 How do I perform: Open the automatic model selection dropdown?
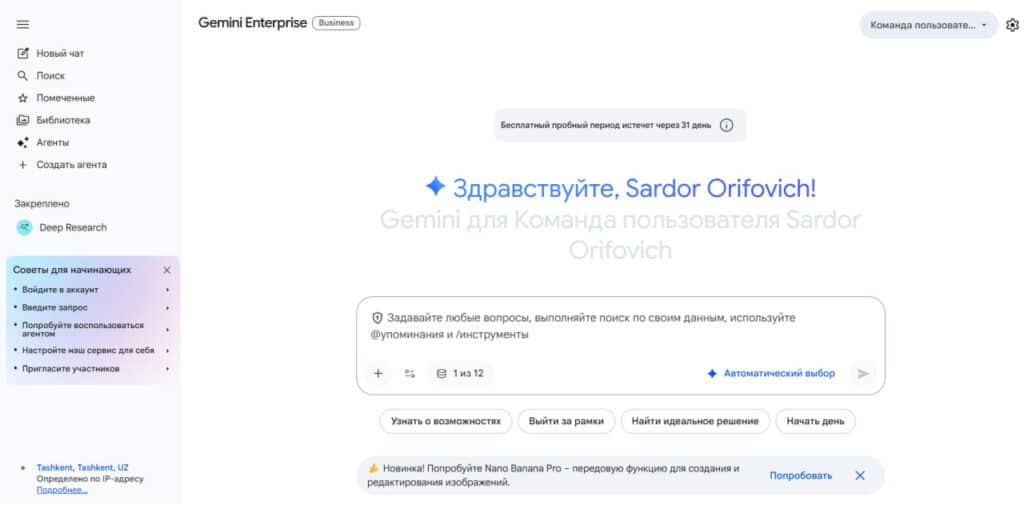(x=771, y=373)
